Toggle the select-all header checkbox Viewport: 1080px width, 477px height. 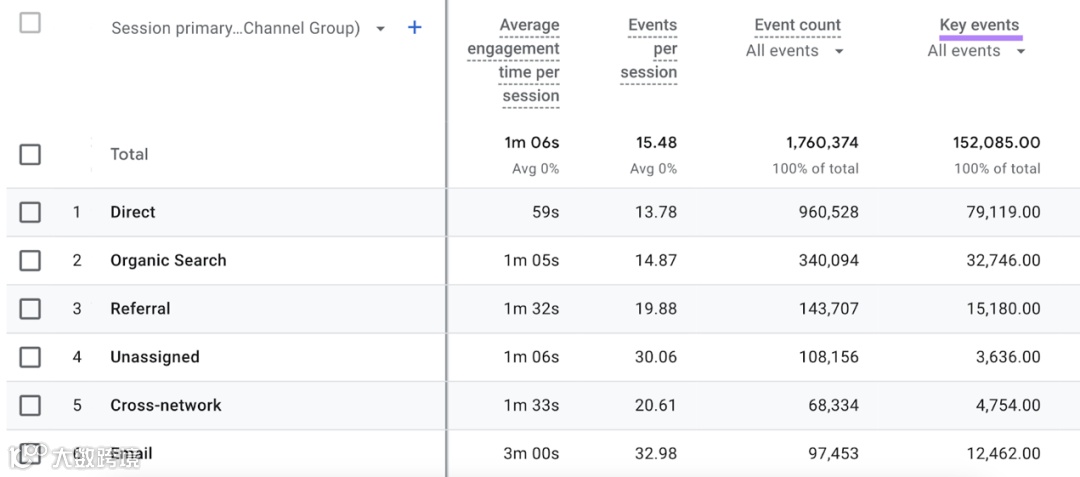30,23
